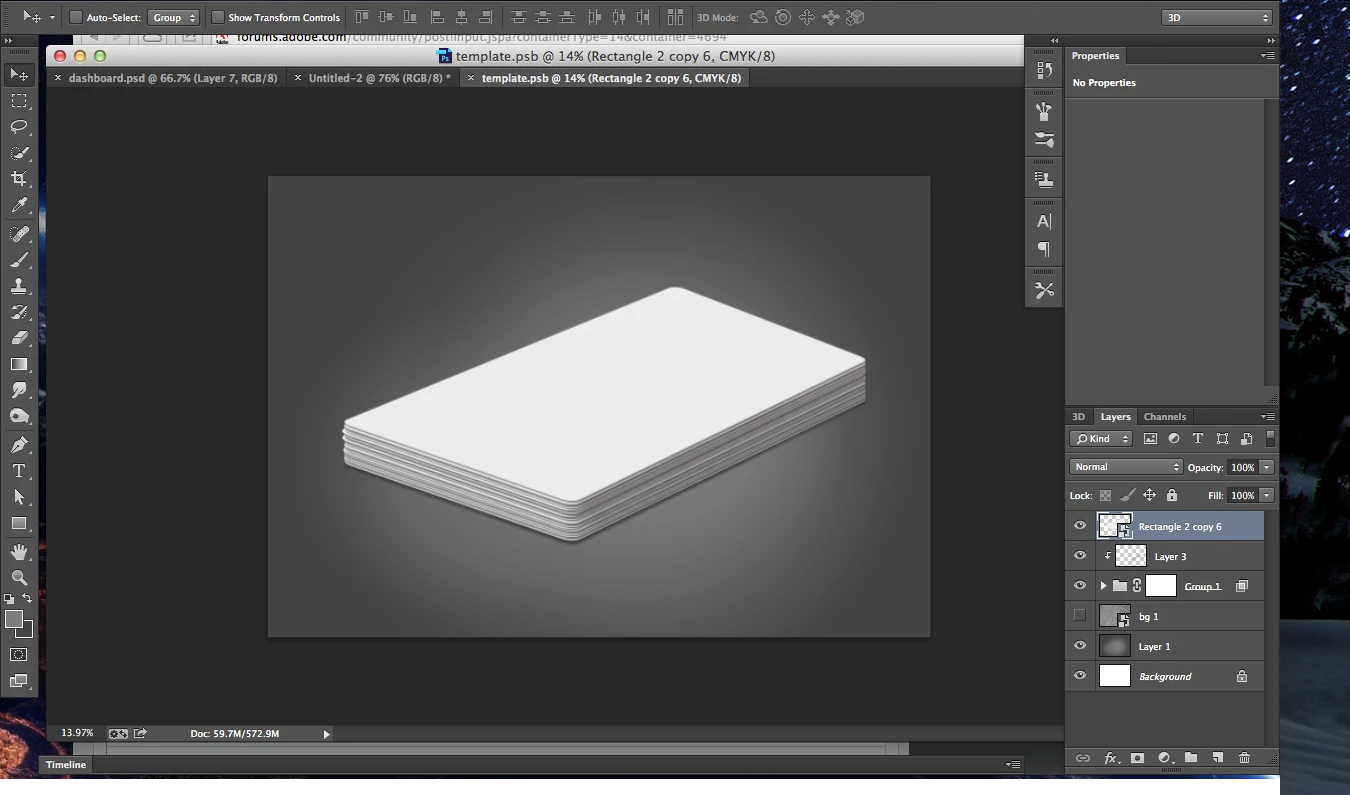The height and width of the screenshot is (795, 1350).
Task: Enable Show Transform Controls checkbox
Action: 217,17
